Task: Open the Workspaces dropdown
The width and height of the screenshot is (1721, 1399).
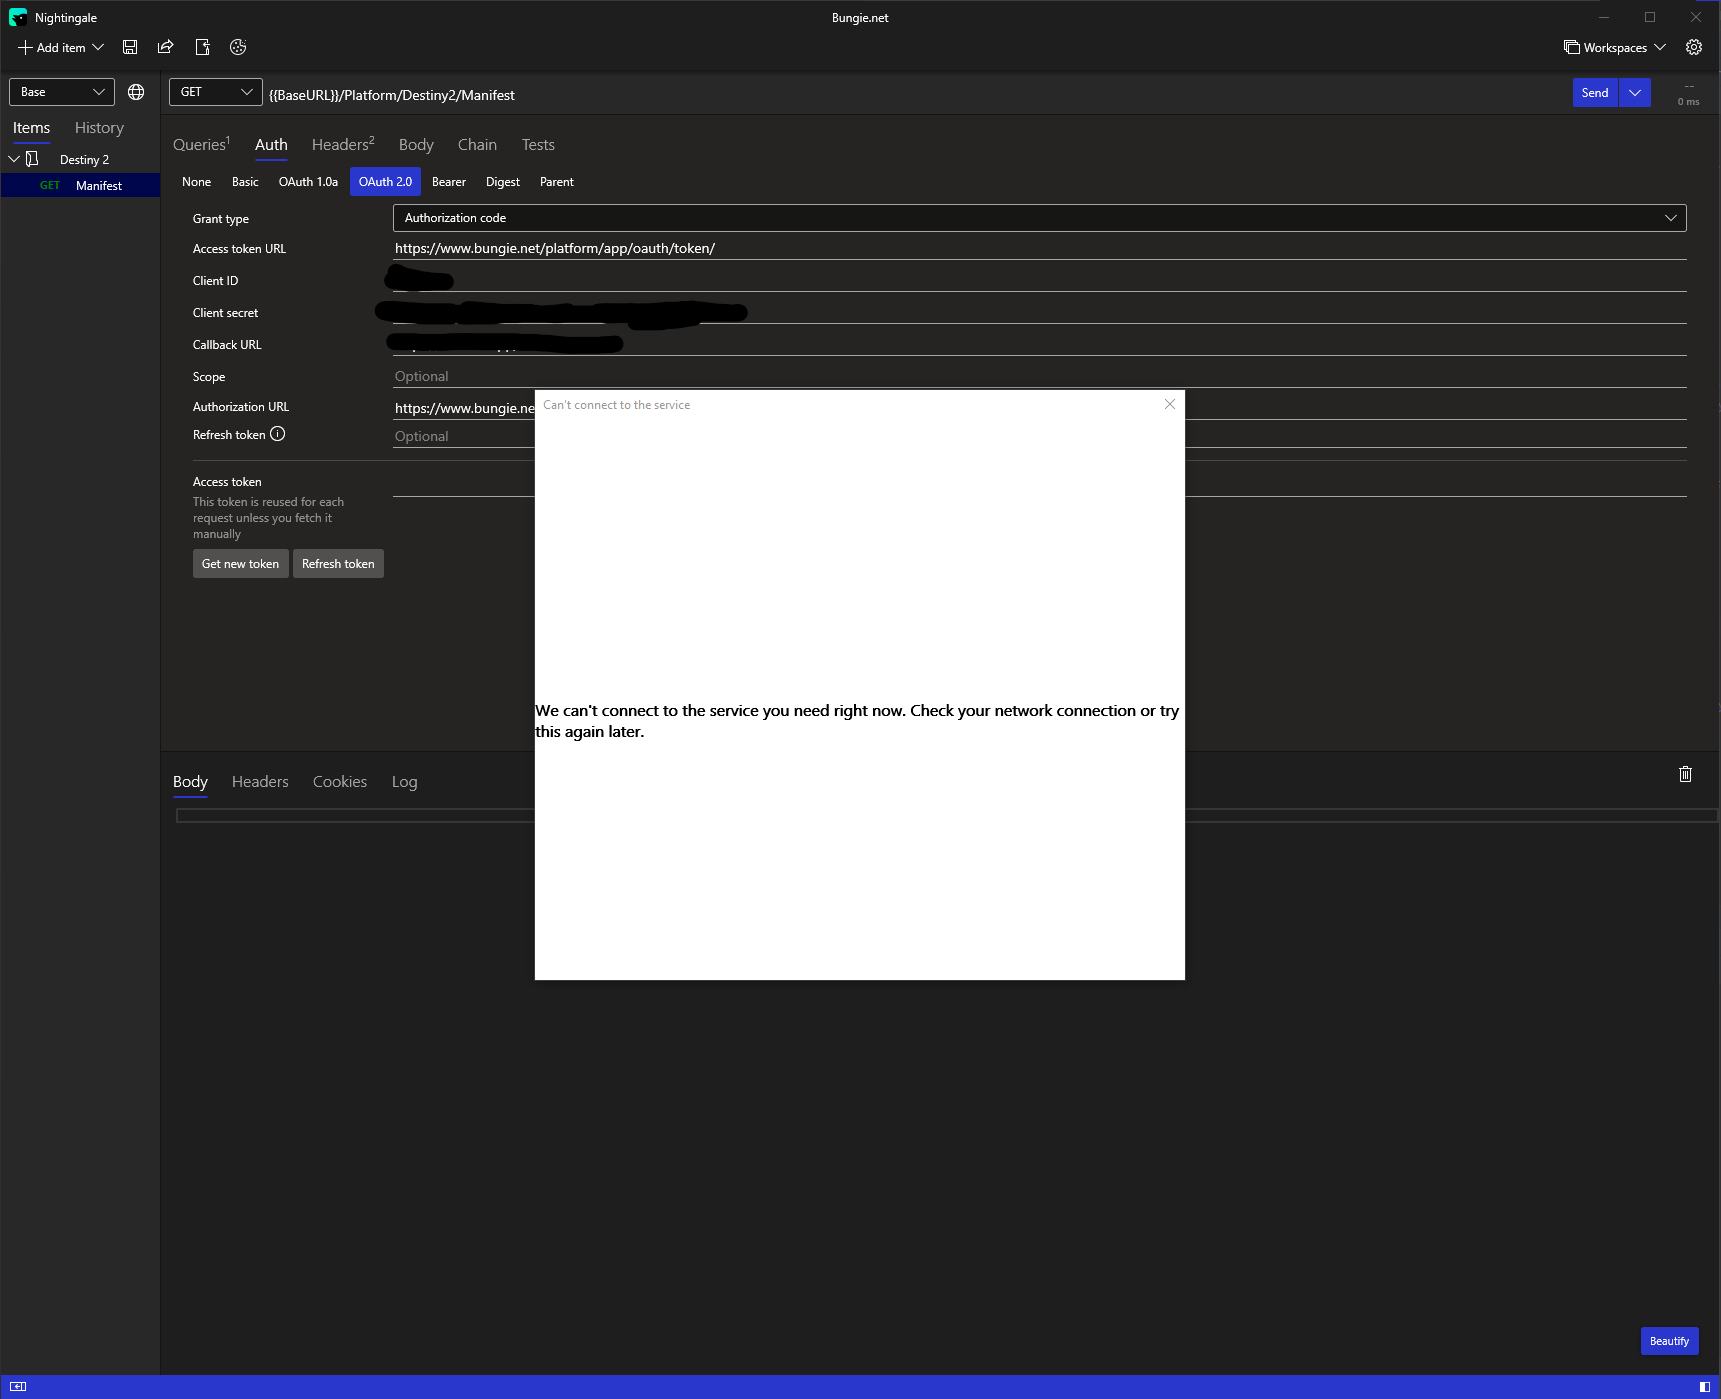Action: coord(1615,47)
